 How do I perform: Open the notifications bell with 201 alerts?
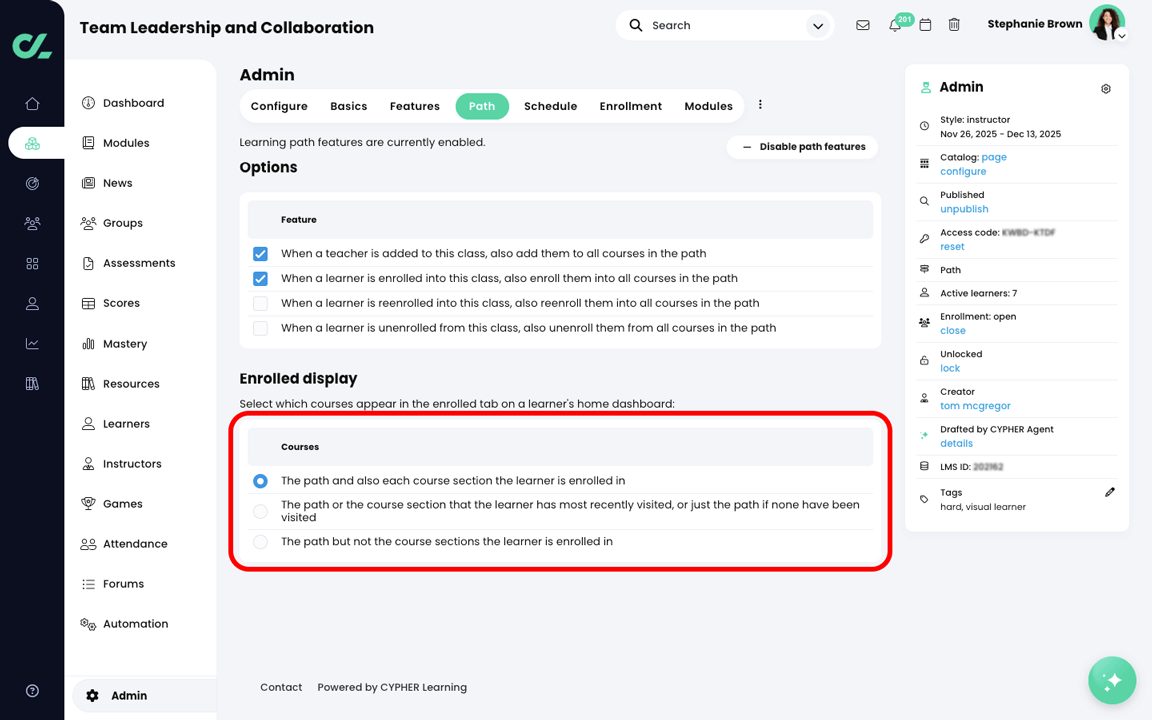click(x=896, y=24)
